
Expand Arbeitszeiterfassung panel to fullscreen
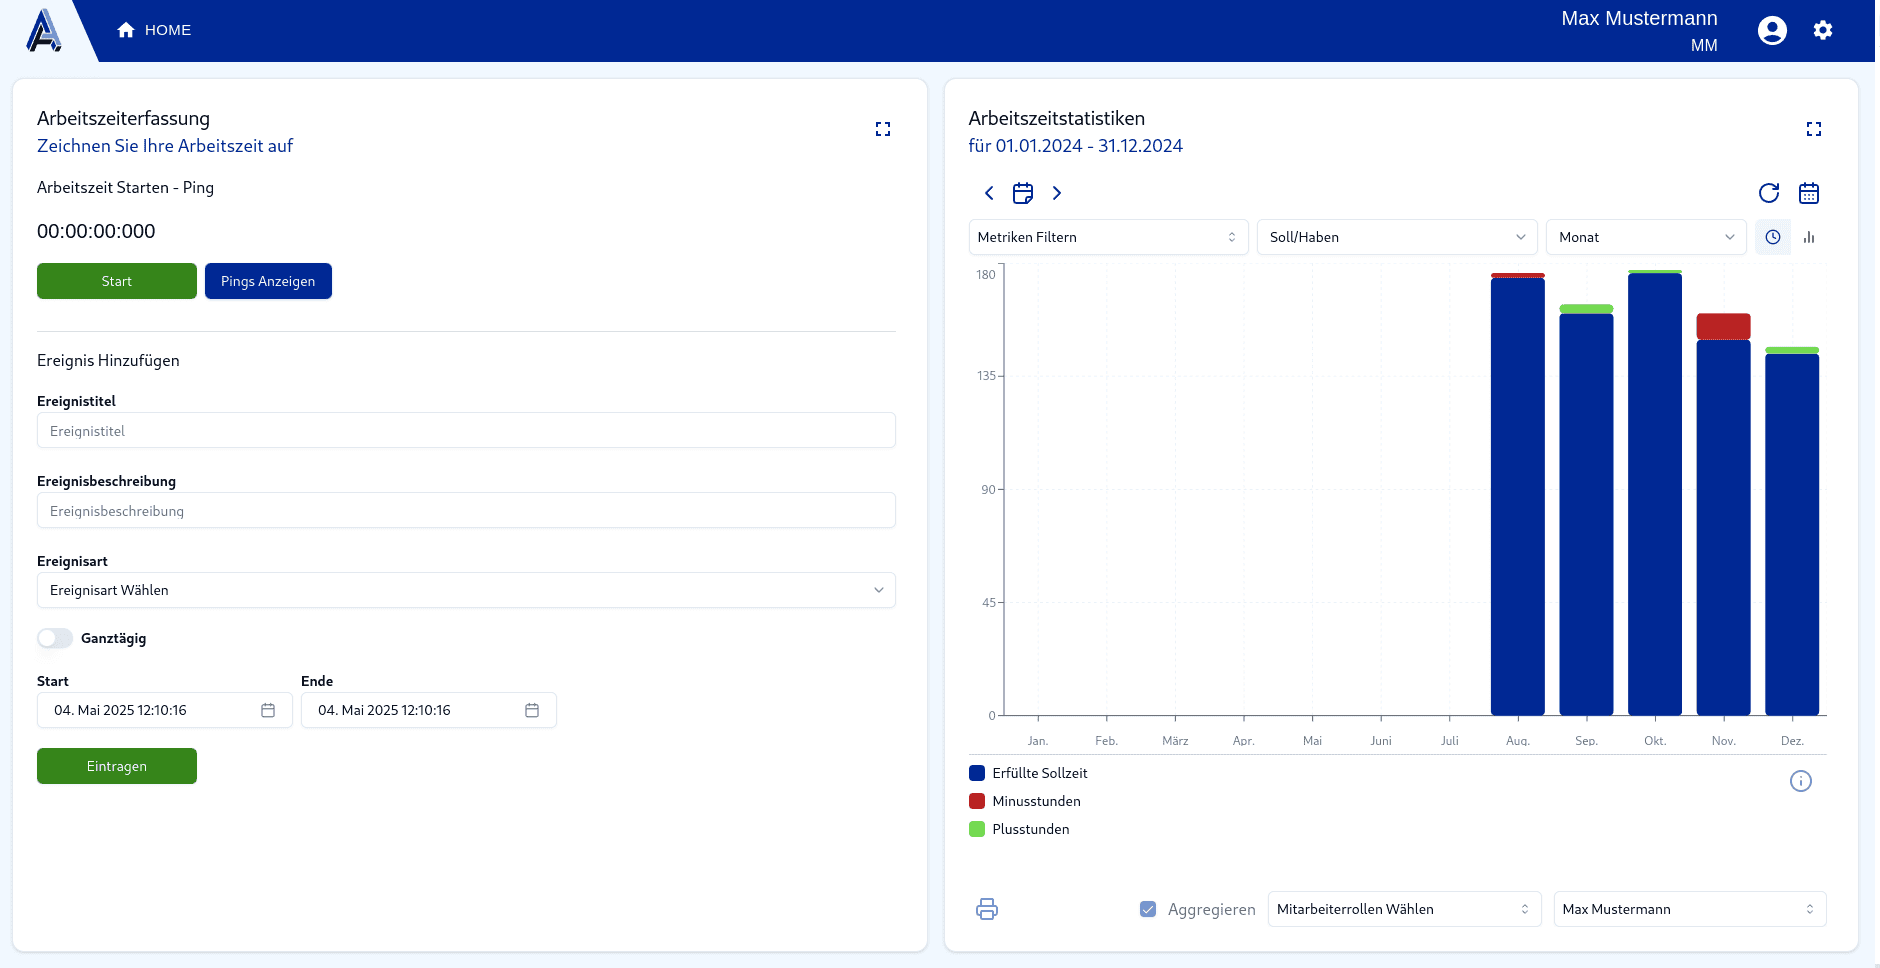[883, 129]
